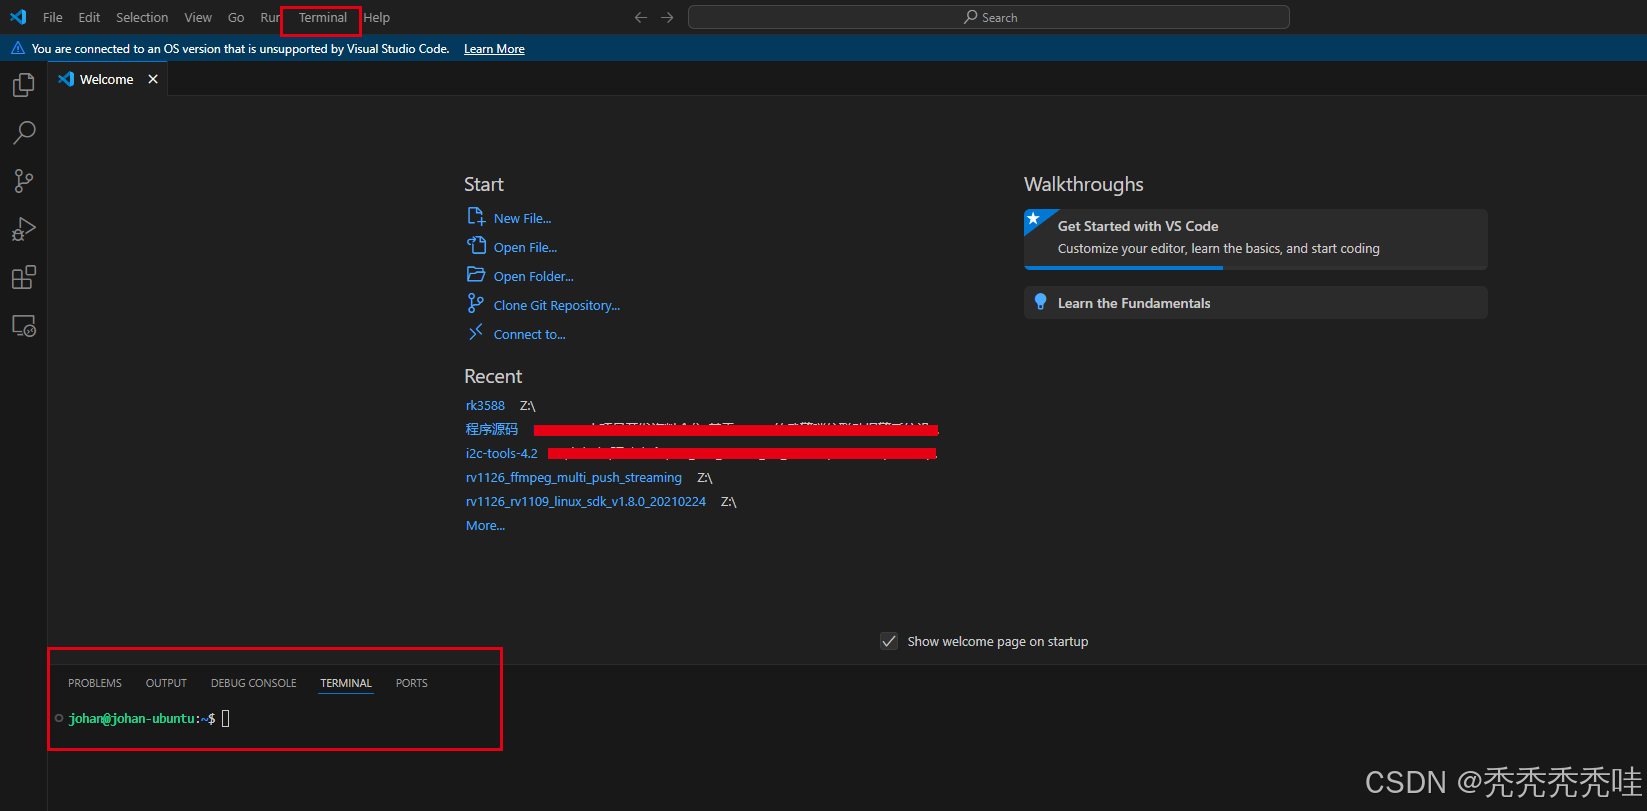Open the Edit menu

tap(89, 17)
